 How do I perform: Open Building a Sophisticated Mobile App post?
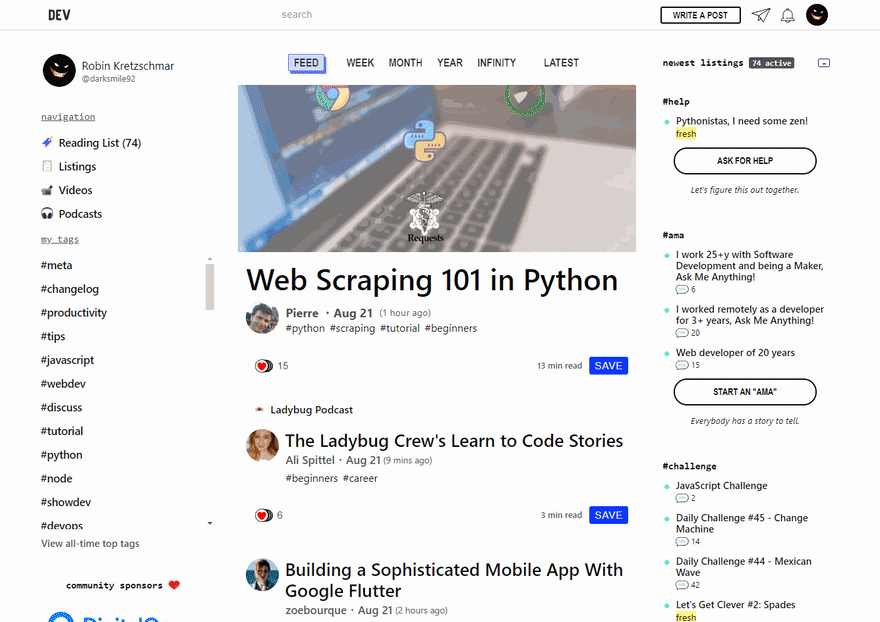click(453, 580)
